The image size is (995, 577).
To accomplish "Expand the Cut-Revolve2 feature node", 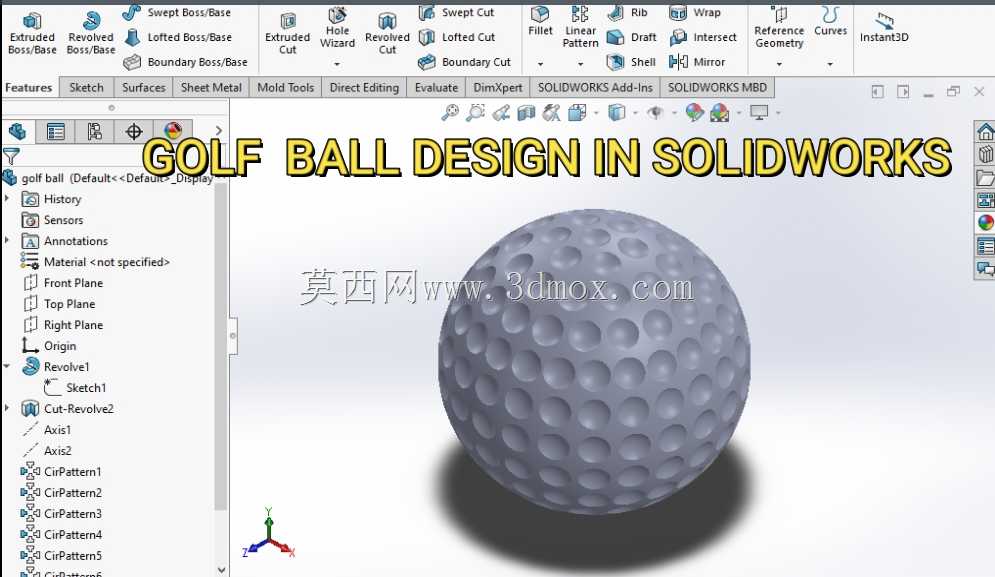I will 7,408.
